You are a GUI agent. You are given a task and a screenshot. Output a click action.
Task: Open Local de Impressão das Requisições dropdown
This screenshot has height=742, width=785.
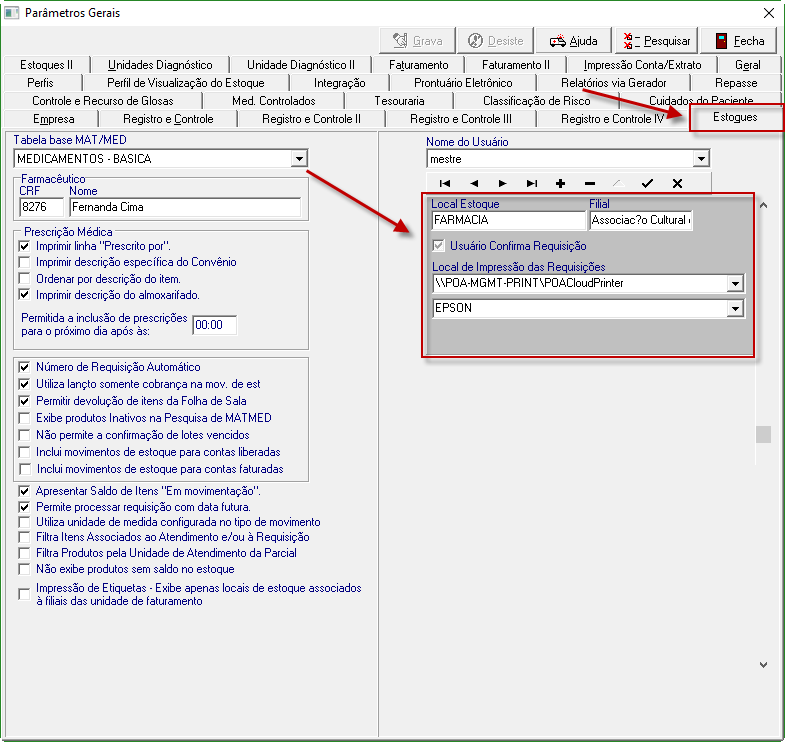pos(735,283)
